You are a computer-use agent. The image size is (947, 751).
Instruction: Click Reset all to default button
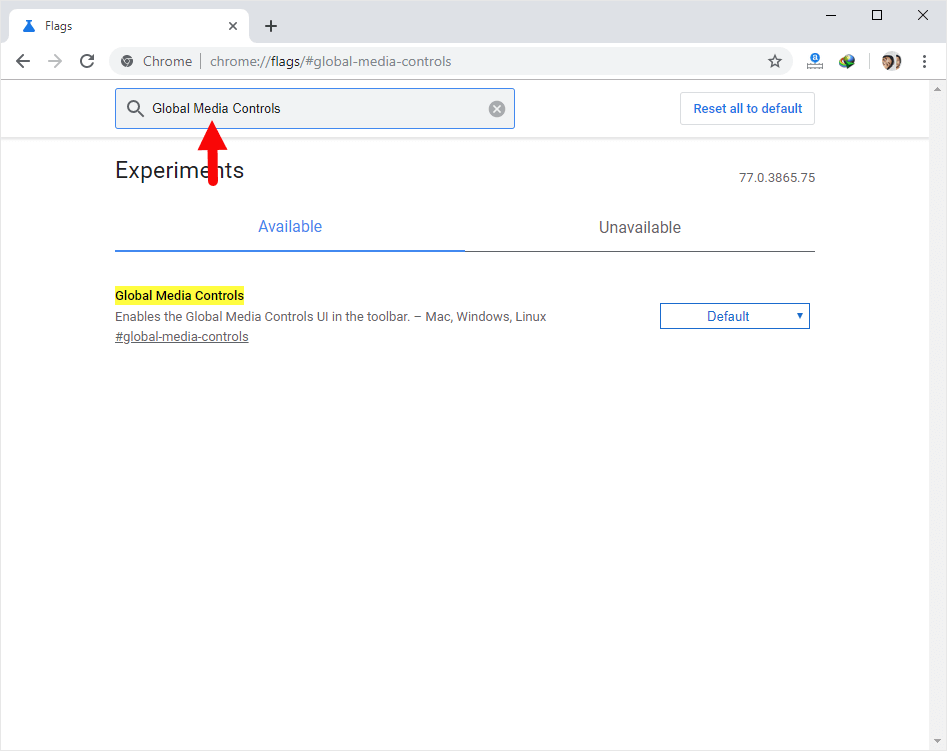pyautogui.click(x=747, y=109)
